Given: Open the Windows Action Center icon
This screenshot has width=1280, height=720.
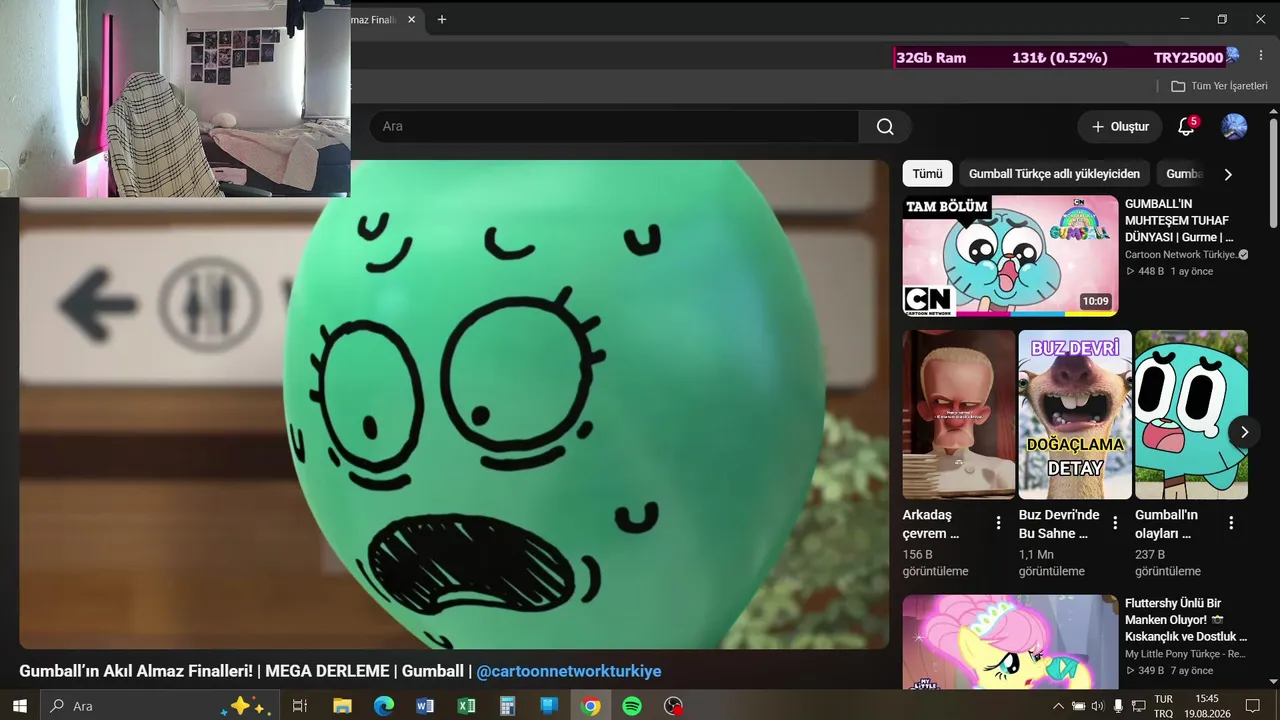Looking at the screenshot, I should point(1252,706).
